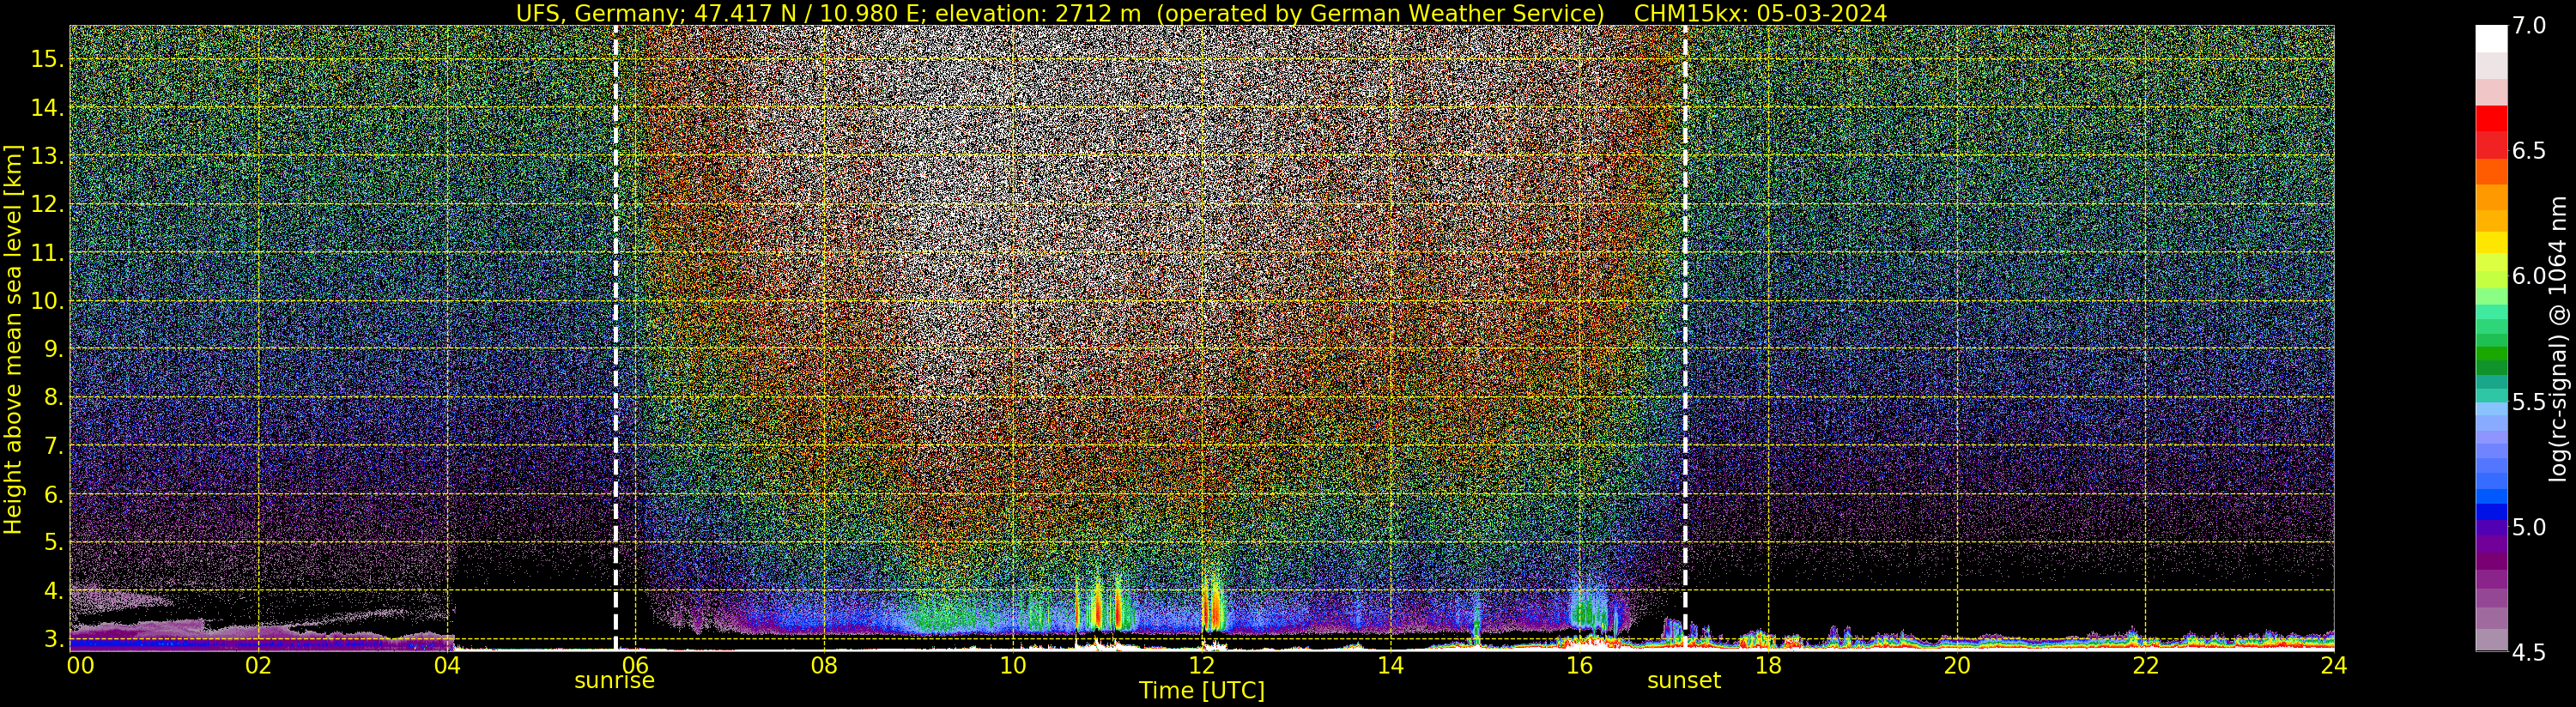The width and height of the screenshot is (2576, 707).
Task: Click time axis tick '00'
Action: 80,665
